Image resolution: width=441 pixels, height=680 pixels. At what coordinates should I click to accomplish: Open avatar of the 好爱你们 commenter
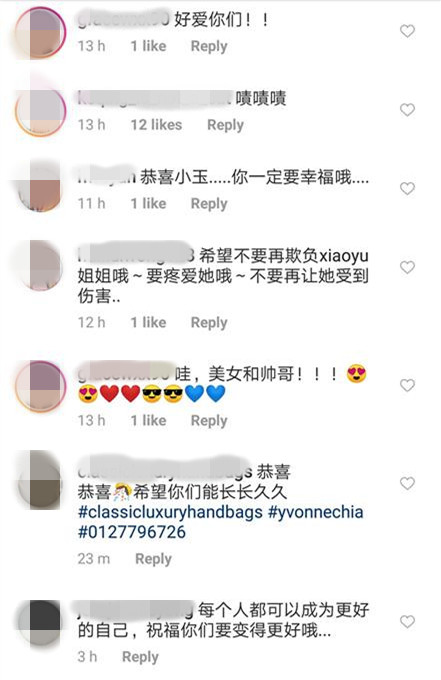point(40,33)
